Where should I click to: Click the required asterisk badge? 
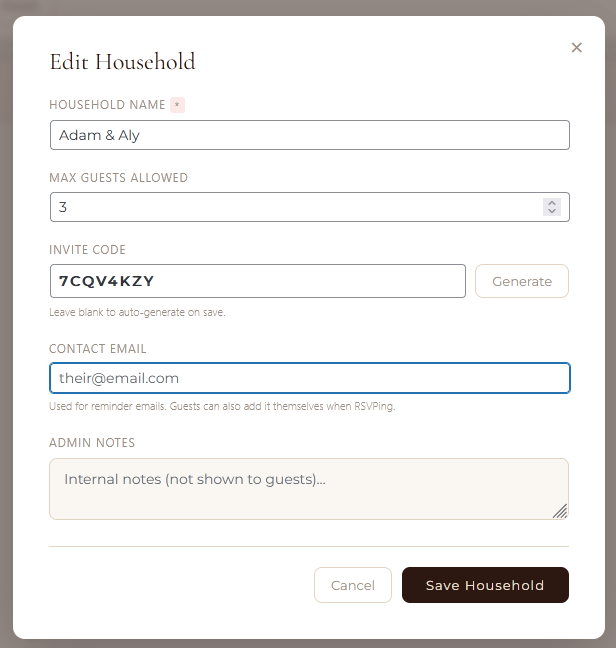(177, 105)
